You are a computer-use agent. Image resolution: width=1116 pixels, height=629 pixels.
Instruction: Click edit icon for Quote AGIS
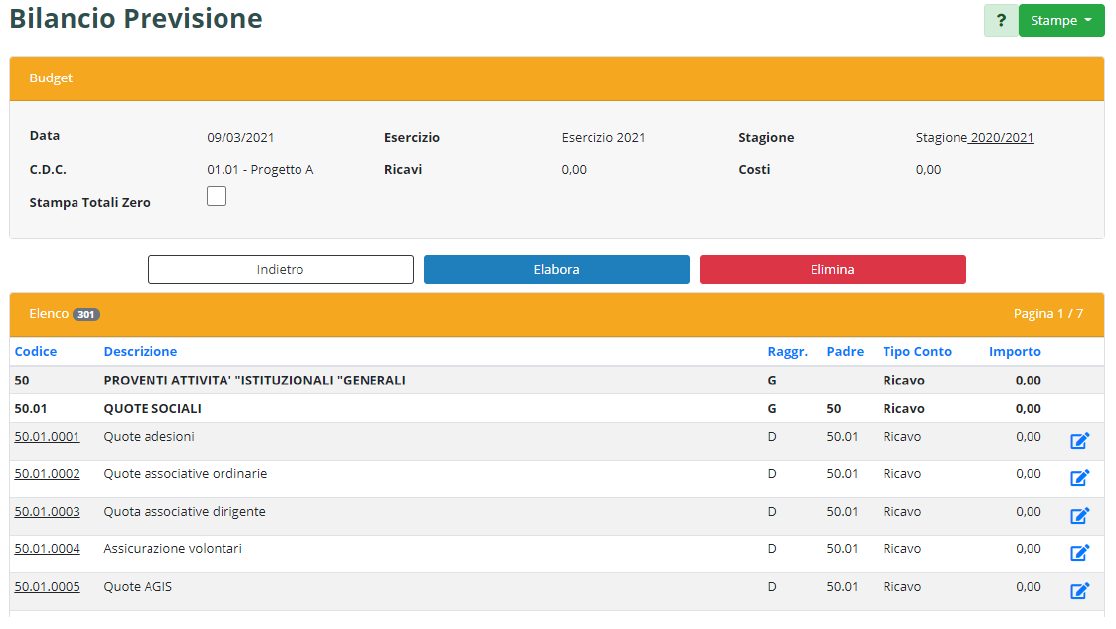(1079, 591)
